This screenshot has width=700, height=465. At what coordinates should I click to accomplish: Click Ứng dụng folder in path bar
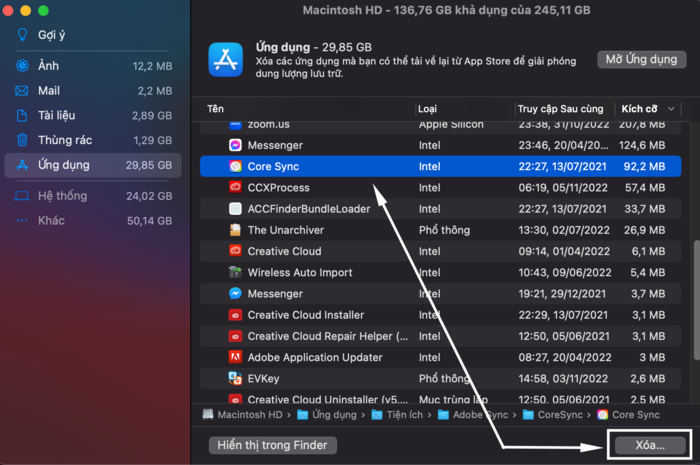click(x=327, y=415)
